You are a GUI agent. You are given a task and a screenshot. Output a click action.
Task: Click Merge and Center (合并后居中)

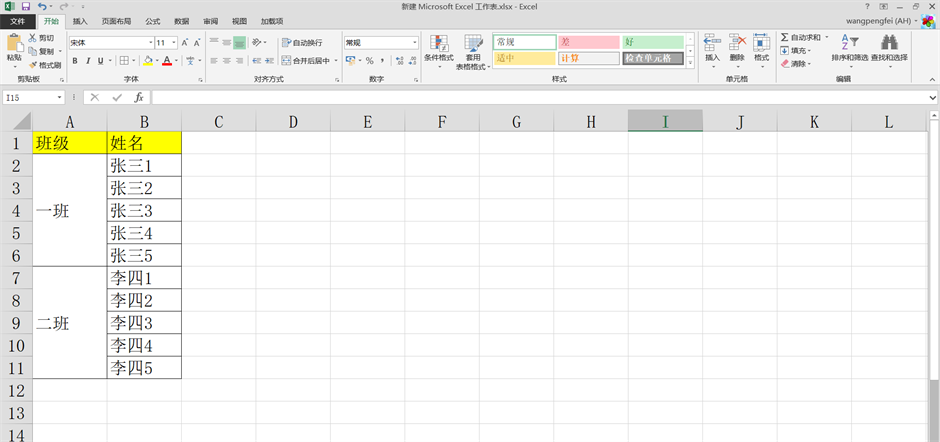pyautogui.click(x=310, y=61)
